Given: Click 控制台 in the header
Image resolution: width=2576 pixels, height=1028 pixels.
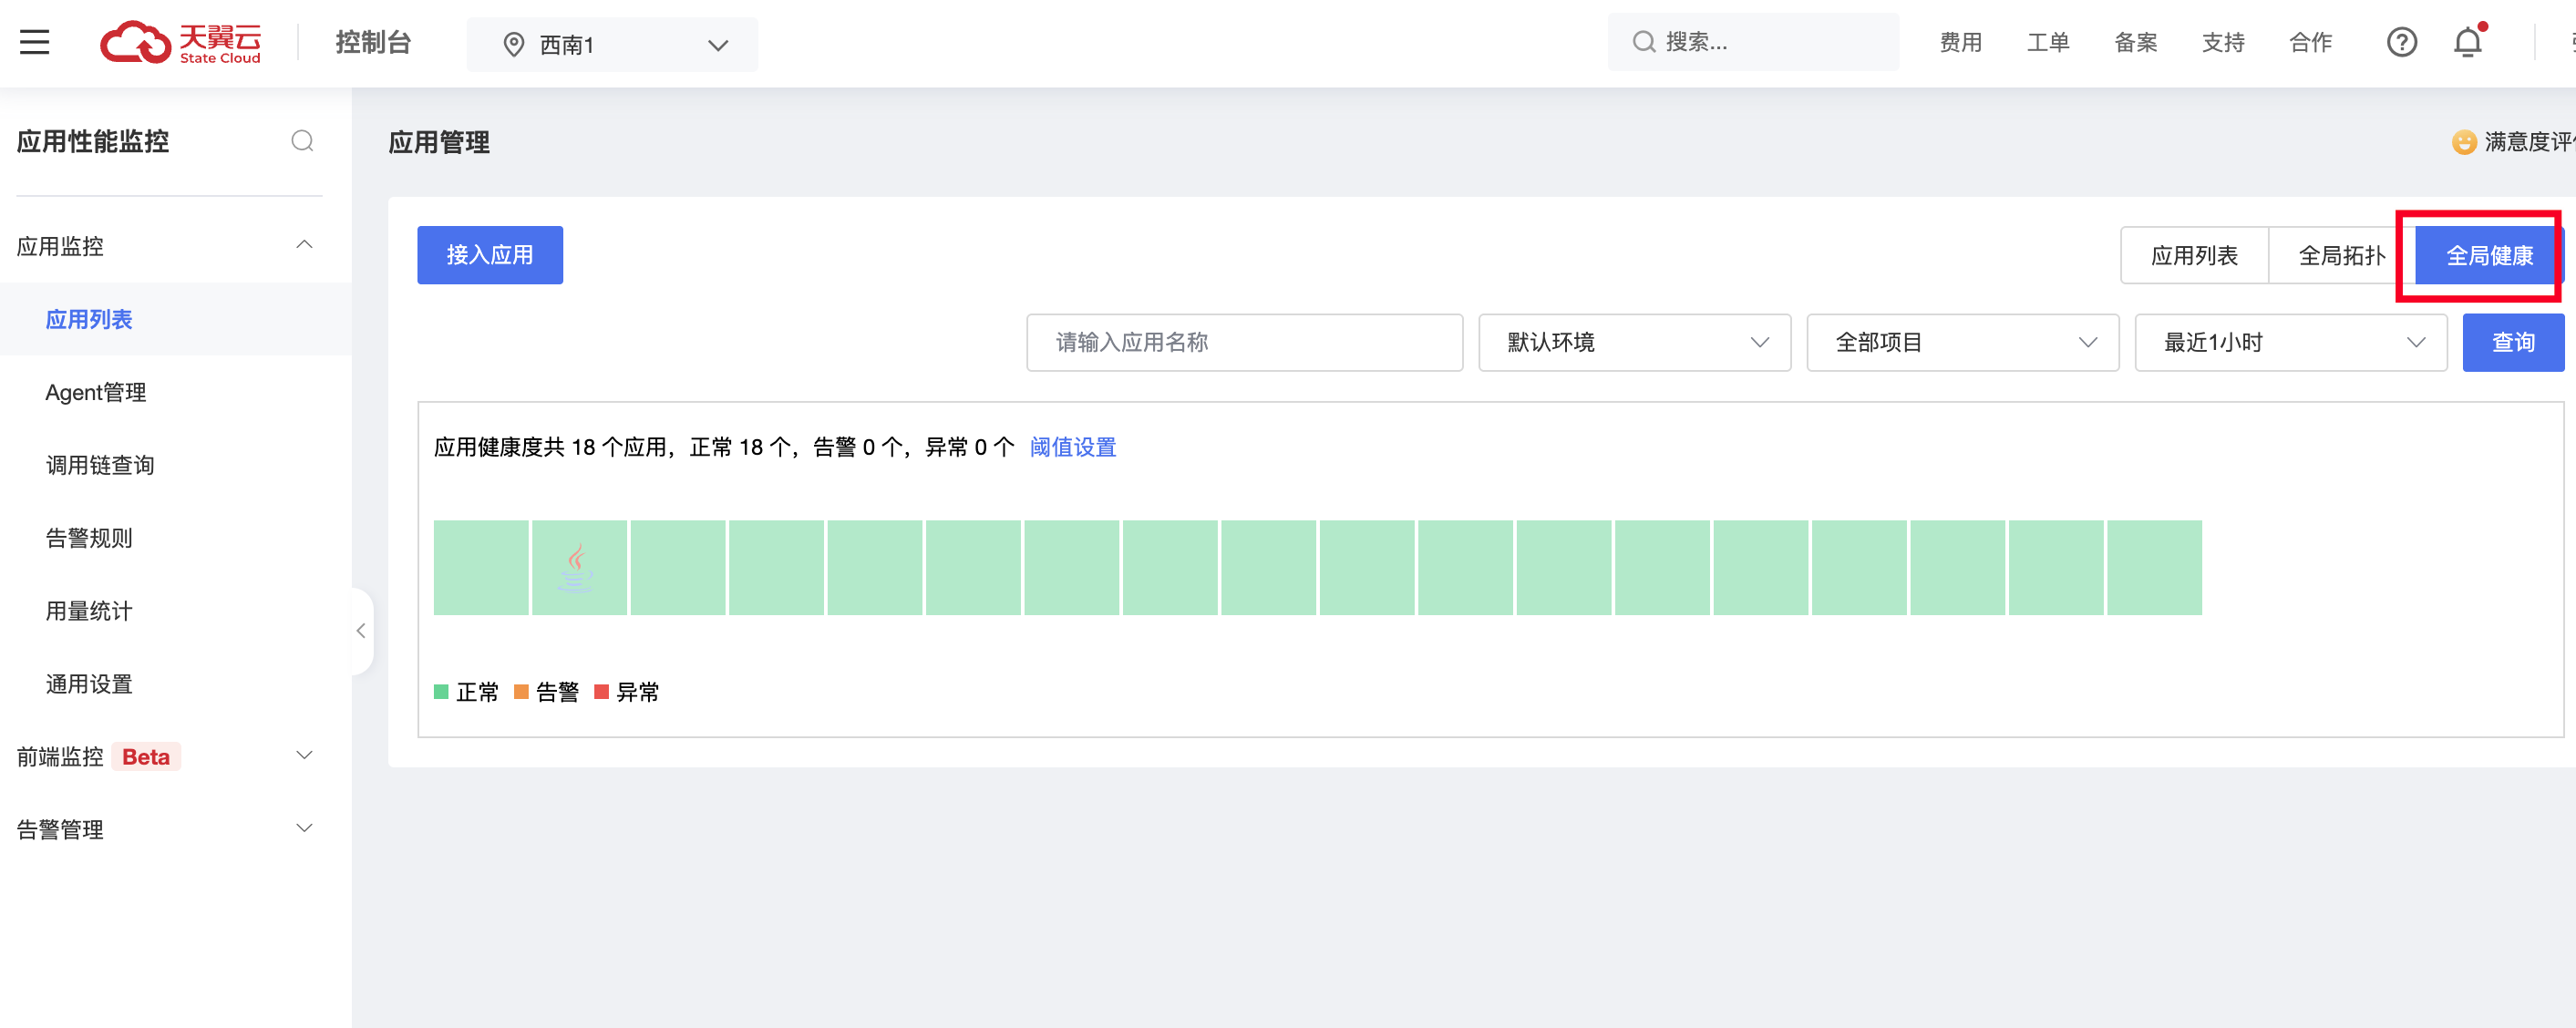Looking at the screenshot, I should [373, 42].
